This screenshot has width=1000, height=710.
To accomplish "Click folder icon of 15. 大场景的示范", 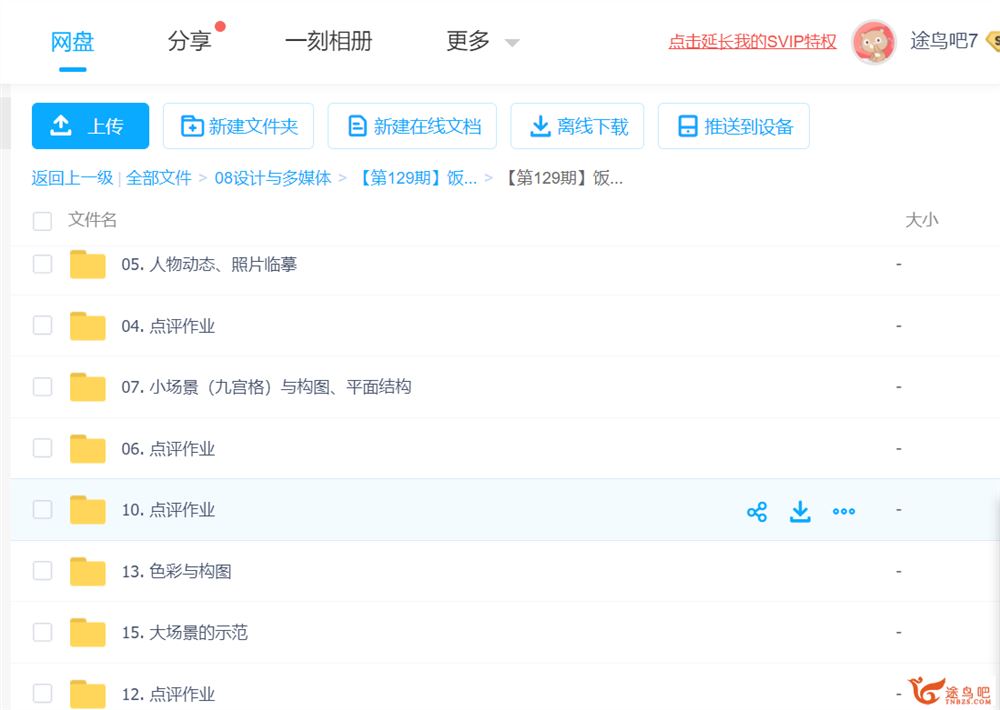I will pos(88,633).
